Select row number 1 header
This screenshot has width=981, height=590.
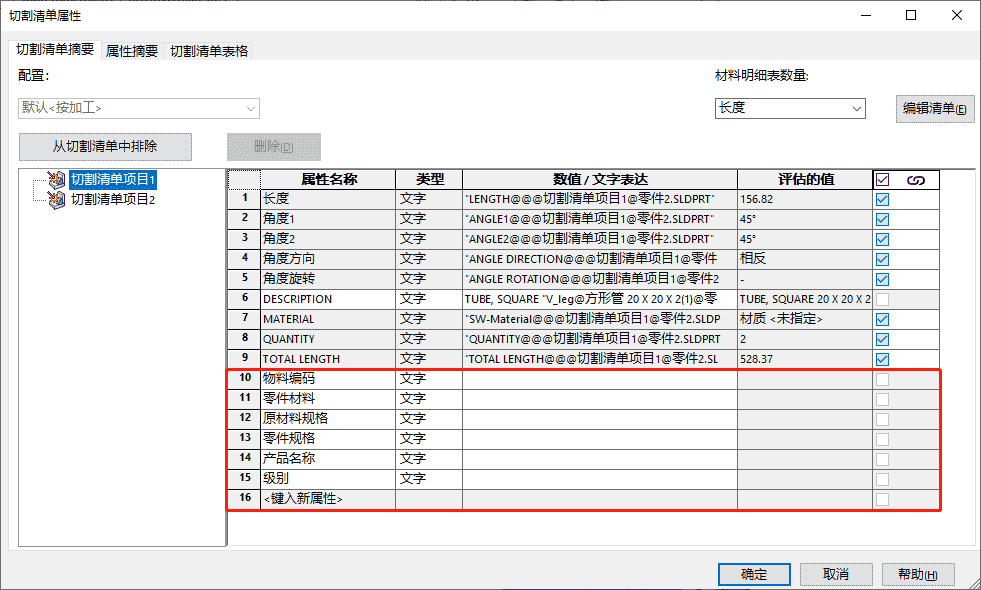click(x=245, y=199)
